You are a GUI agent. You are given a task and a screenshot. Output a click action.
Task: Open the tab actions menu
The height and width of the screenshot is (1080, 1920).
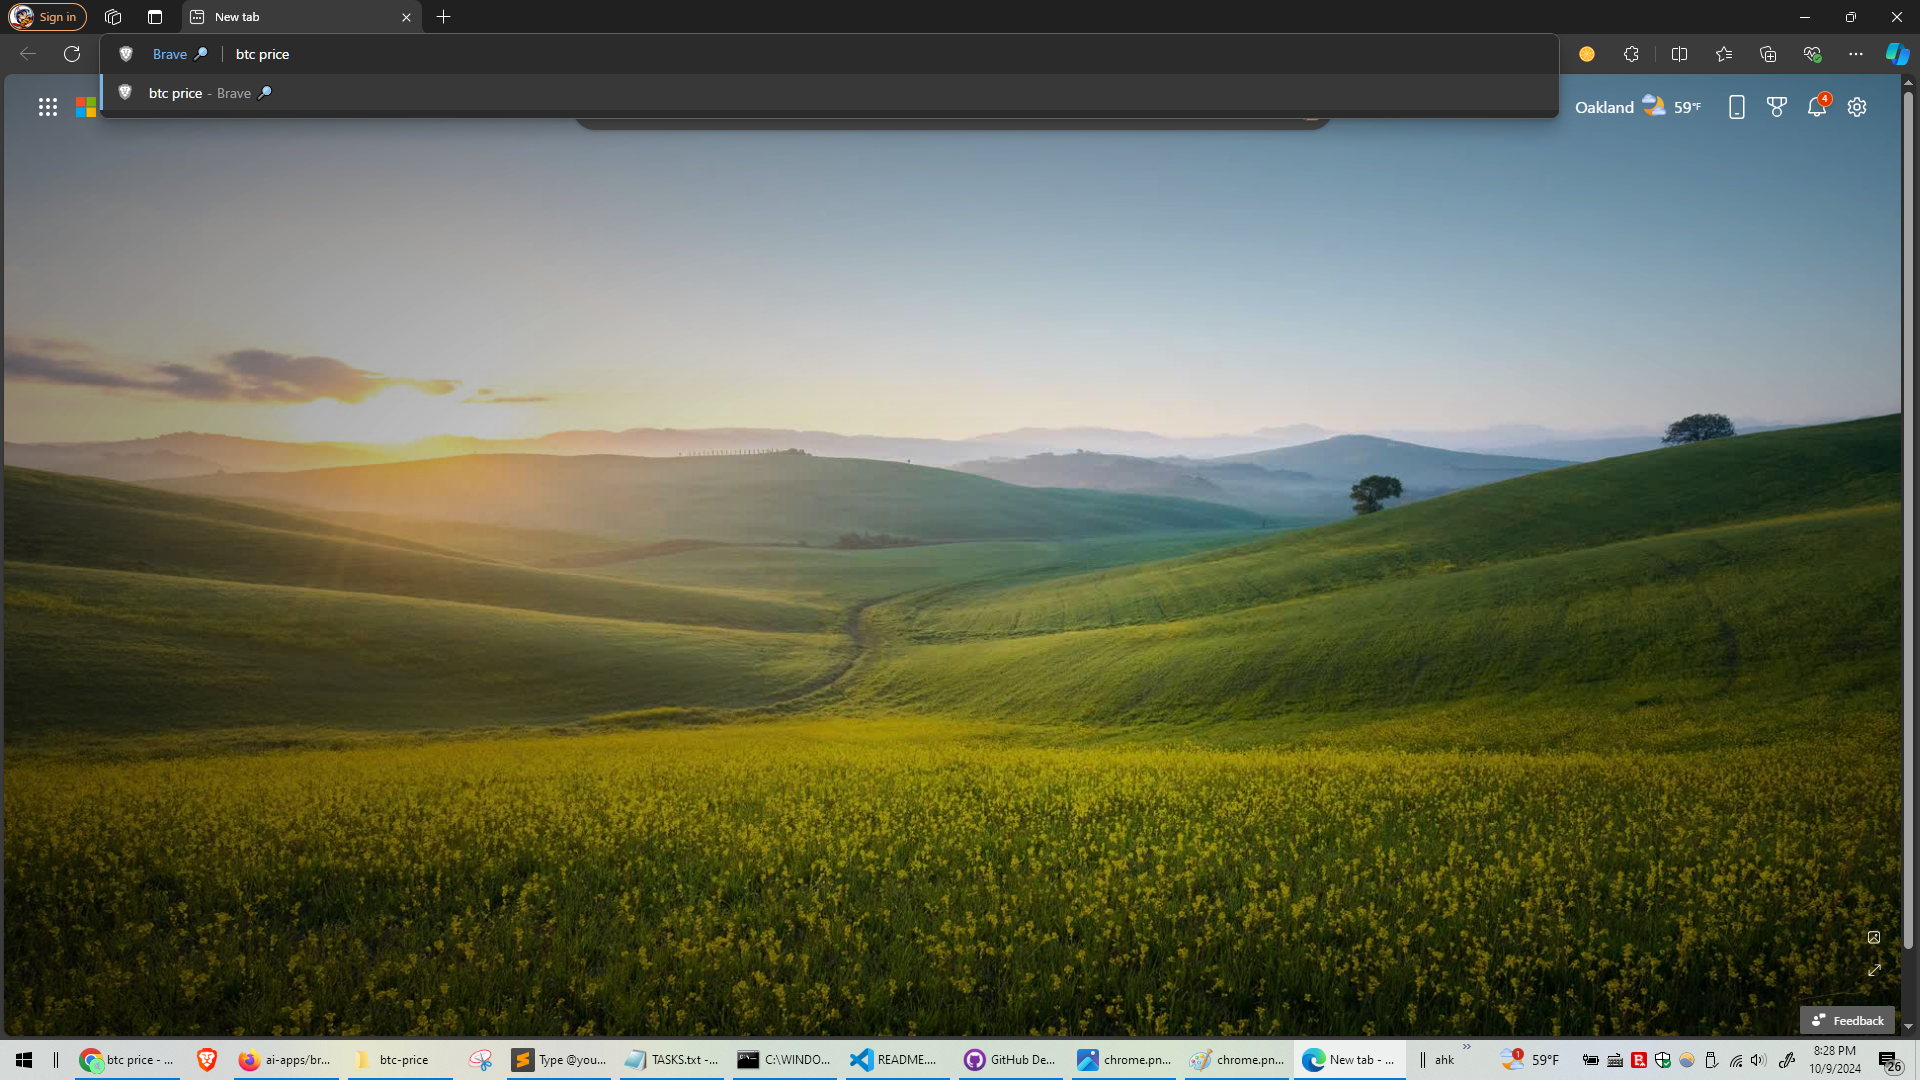pos(155,17)
